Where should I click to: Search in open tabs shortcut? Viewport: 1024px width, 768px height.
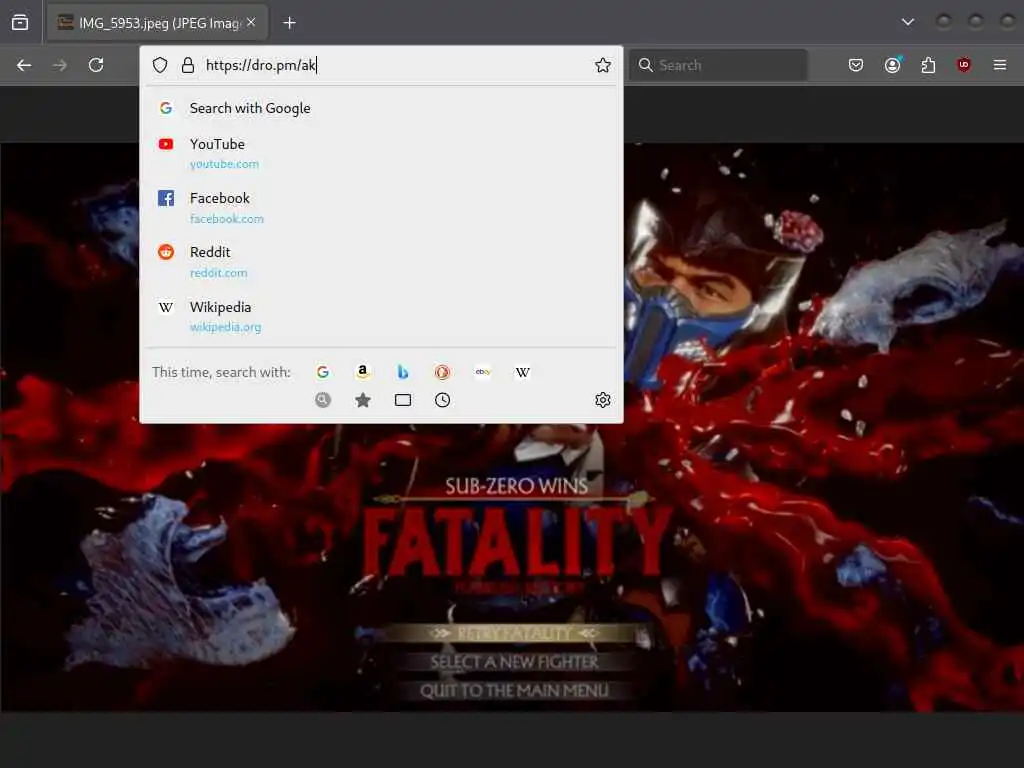pos(403,400)
